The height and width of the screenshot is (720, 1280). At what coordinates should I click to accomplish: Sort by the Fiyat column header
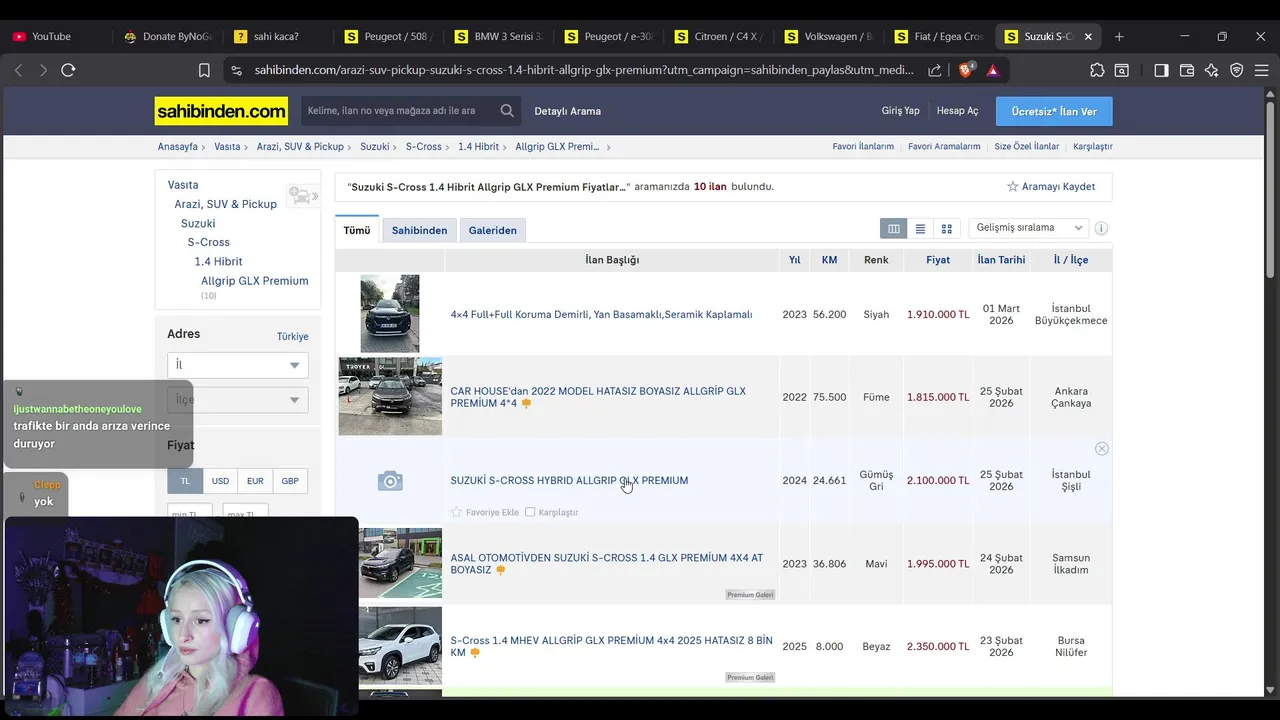pos(938,260)
